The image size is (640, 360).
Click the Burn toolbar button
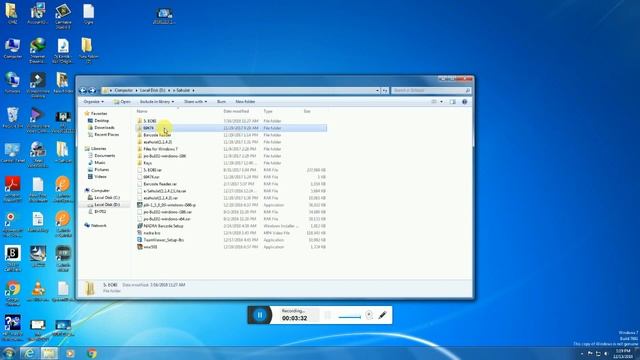click(x=221, y=102)
